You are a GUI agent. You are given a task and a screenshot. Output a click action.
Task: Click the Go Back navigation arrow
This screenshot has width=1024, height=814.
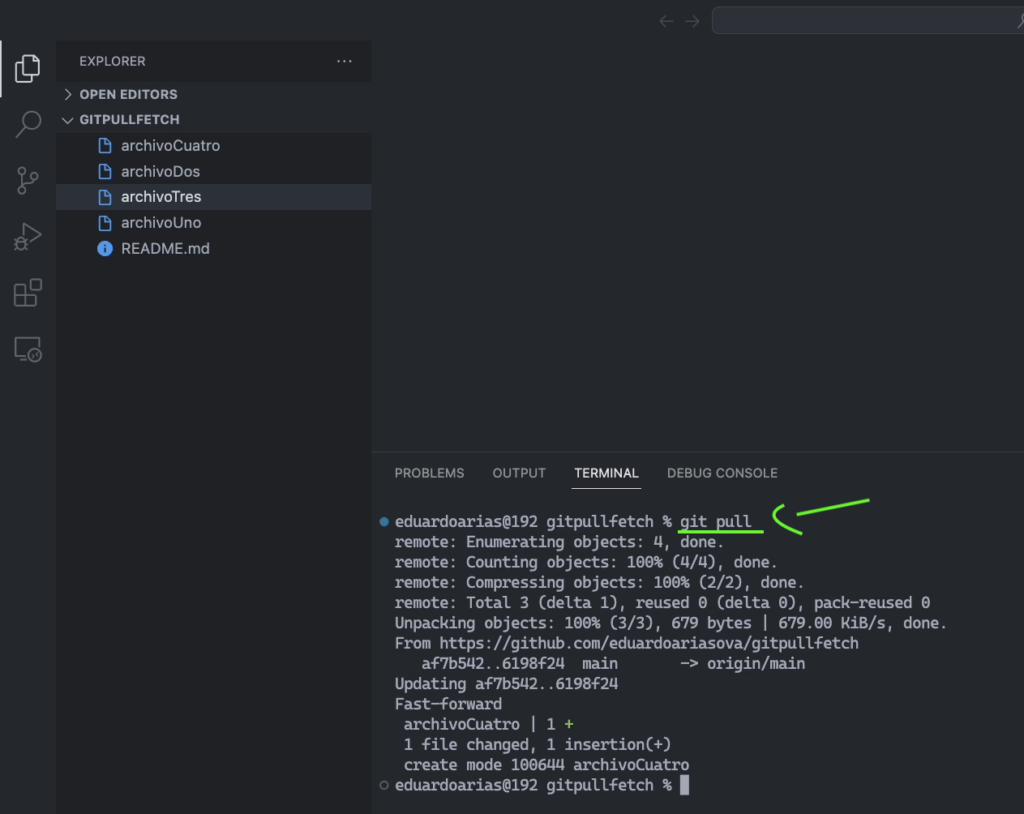[666, 22]
